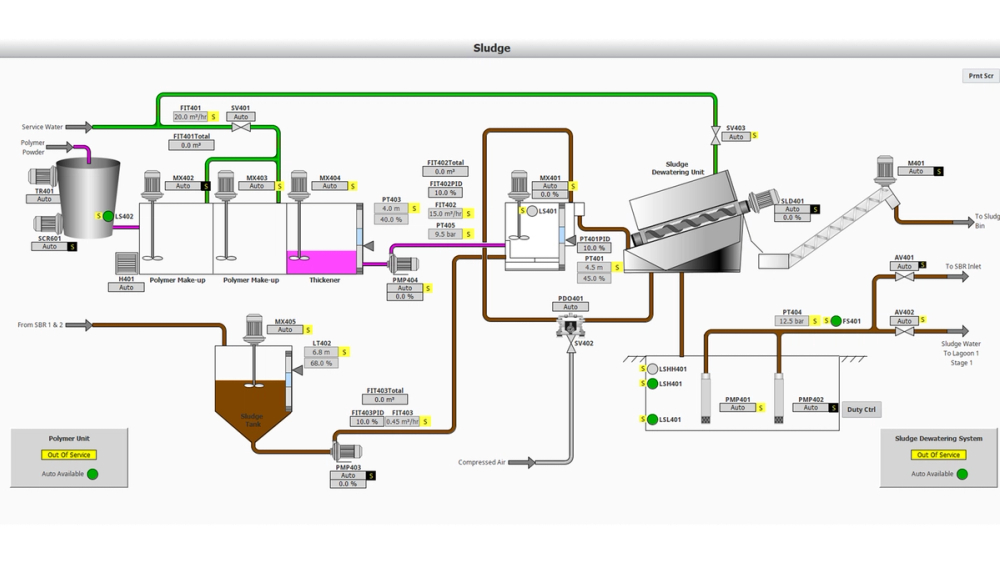This screenshot has width=1000, height=563.
Task: Click the polymer powder hopper tank
Action: (x=89, y=198)
